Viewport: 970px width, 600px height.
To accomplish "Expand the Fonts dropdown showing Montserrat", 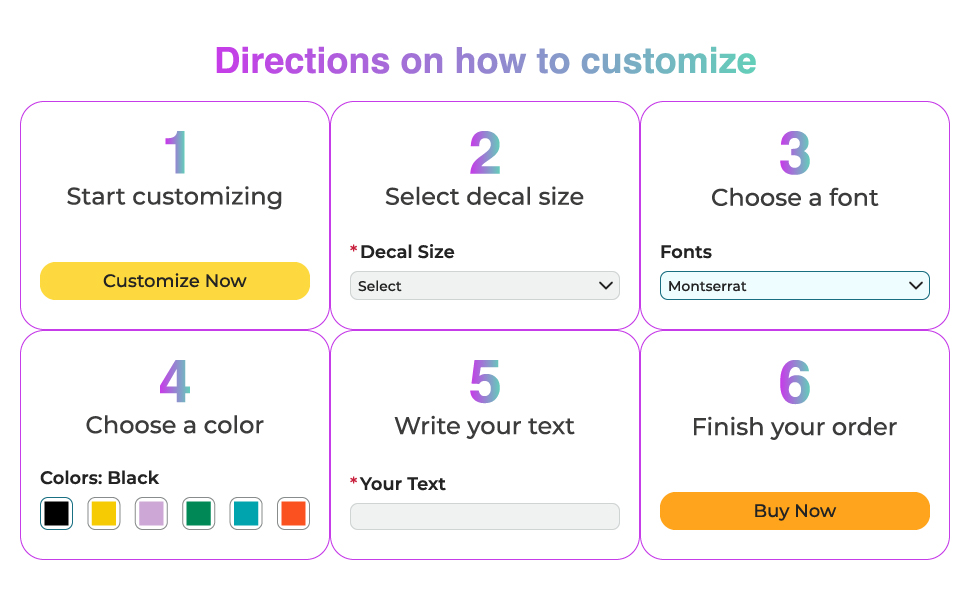I will click(794, 286).
